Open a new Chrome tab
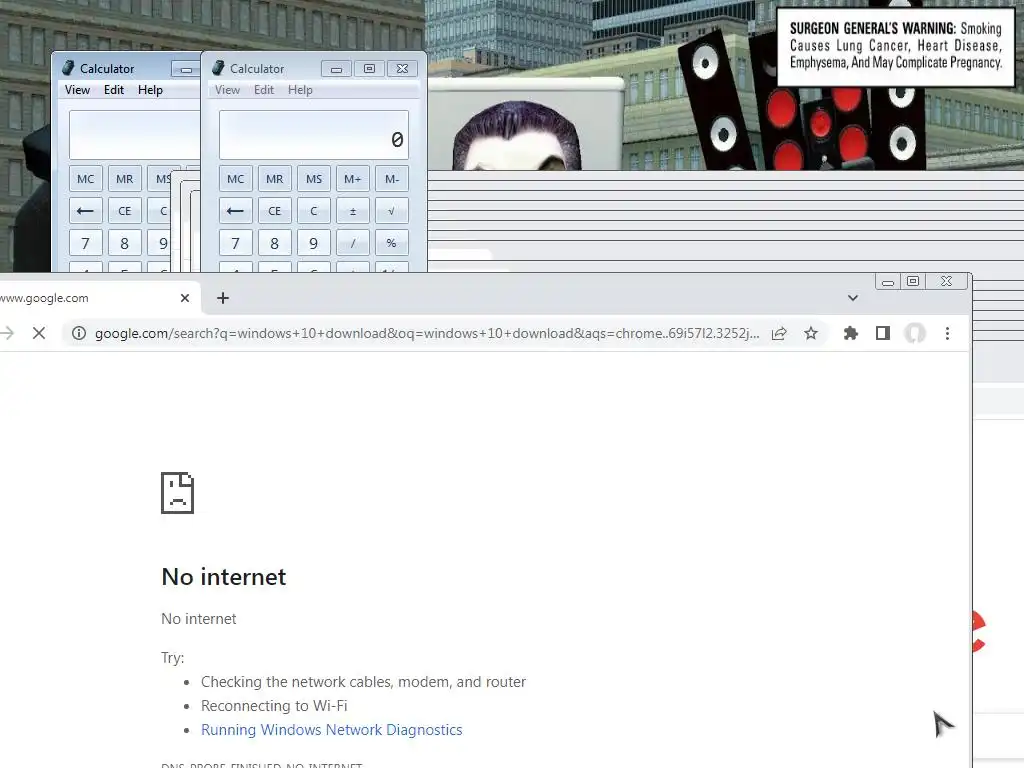1024x768 pixels. (223, 298)
